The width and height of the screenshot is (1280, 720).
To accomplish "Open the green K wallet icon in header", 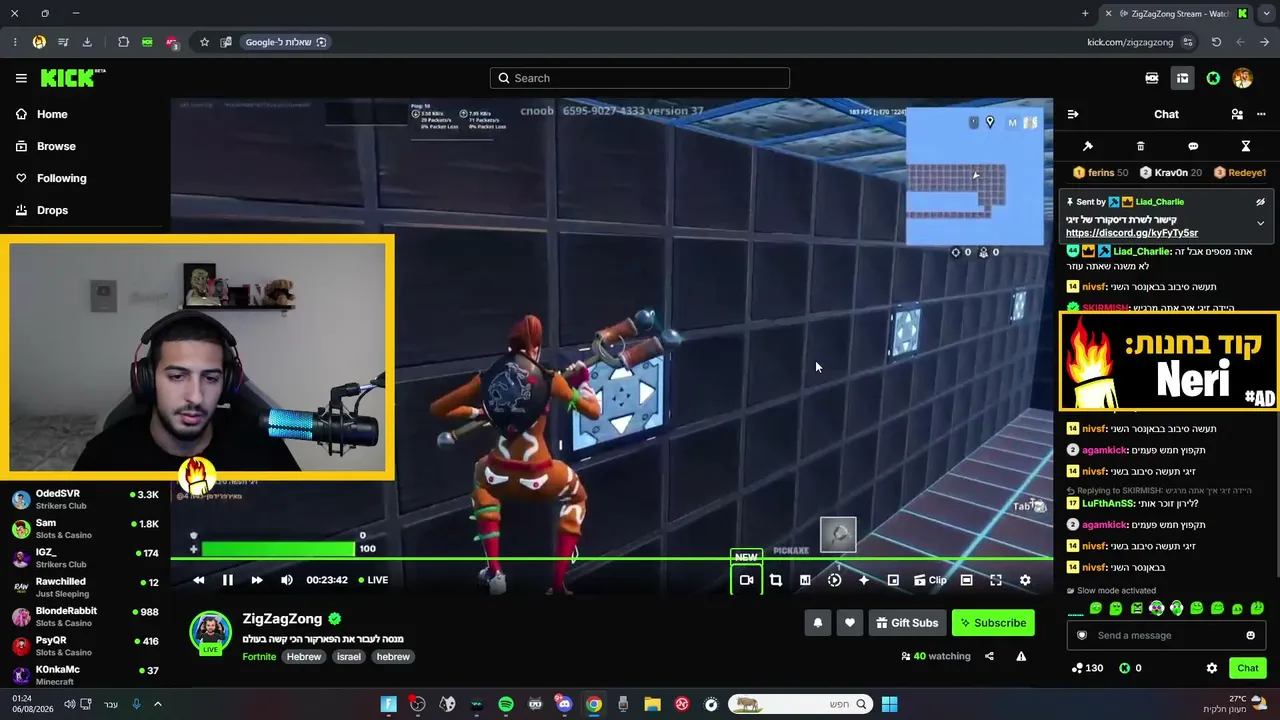I will [1213, 78].
